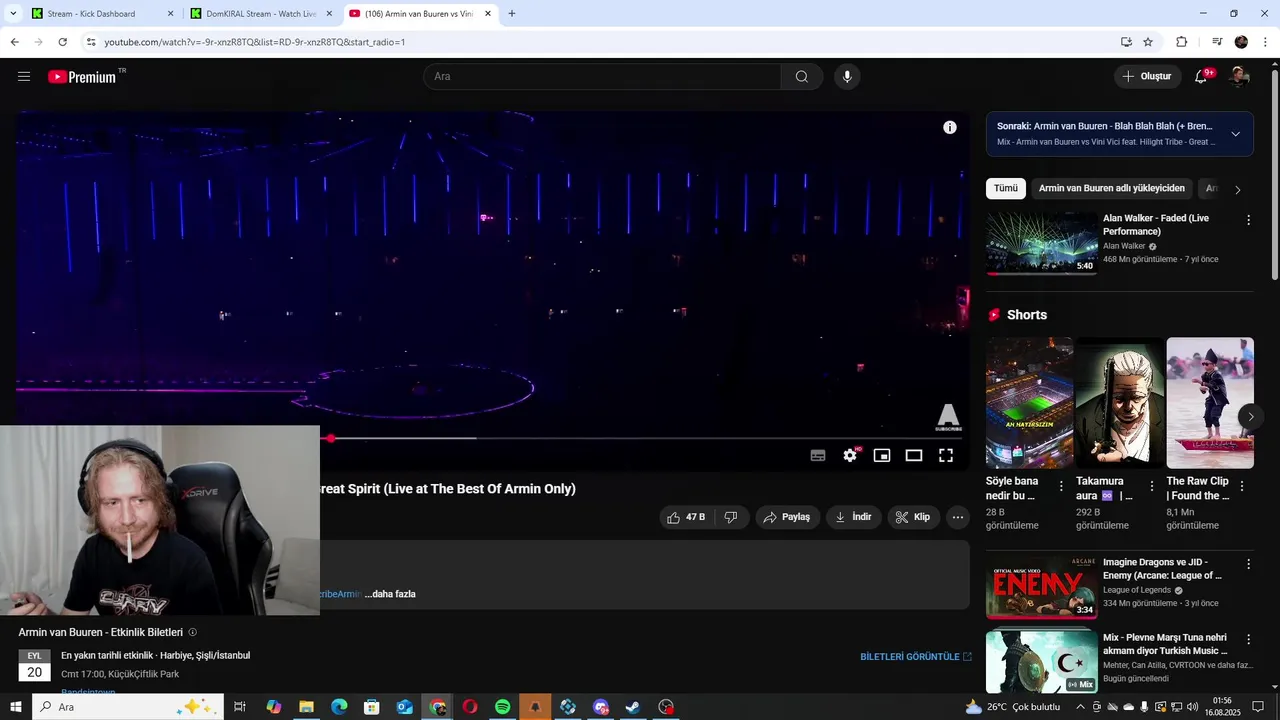Bookmark this page with star icon
Image resolution: width=1280 pixels, height=720 pixels.
[x=1148, y=42]
